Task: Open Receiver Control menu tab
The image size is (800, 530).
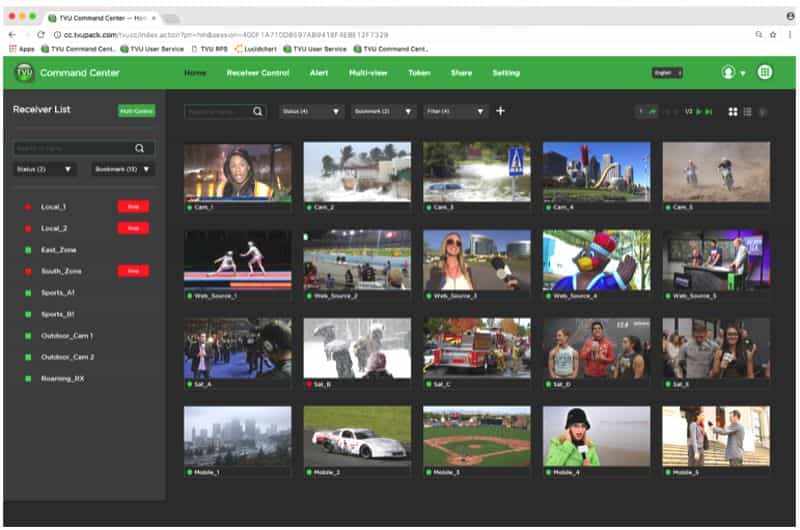Action: 258,73
